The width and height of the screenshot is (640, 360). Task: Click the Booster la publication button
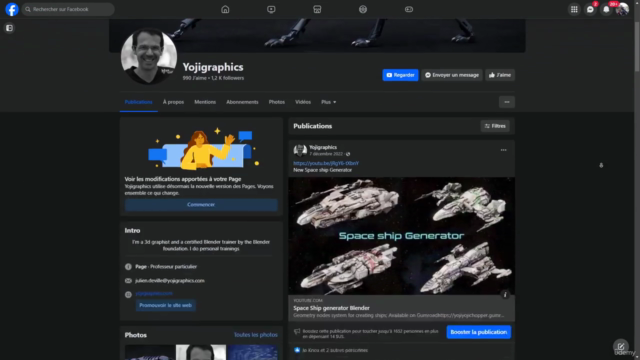[478, 332]
